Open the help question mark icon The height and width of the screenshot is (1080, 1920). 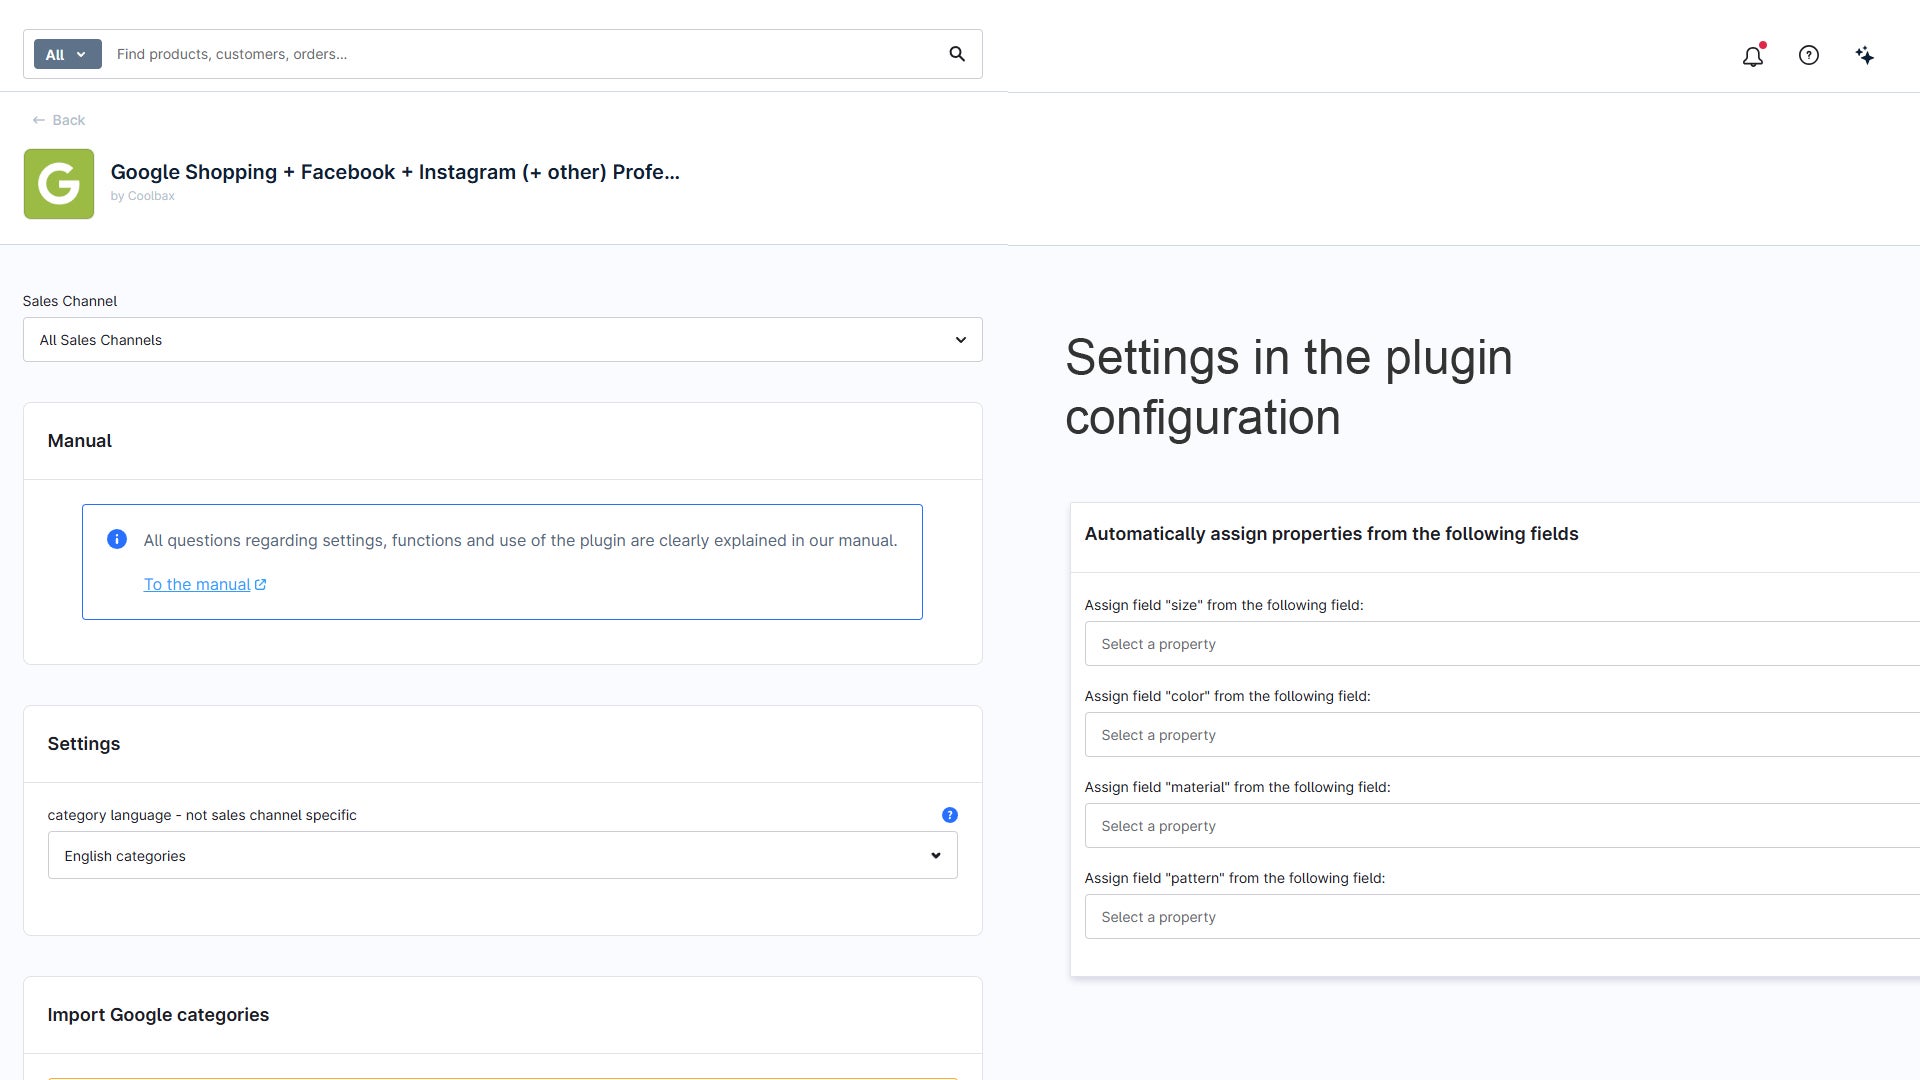tap(1809, 56)
